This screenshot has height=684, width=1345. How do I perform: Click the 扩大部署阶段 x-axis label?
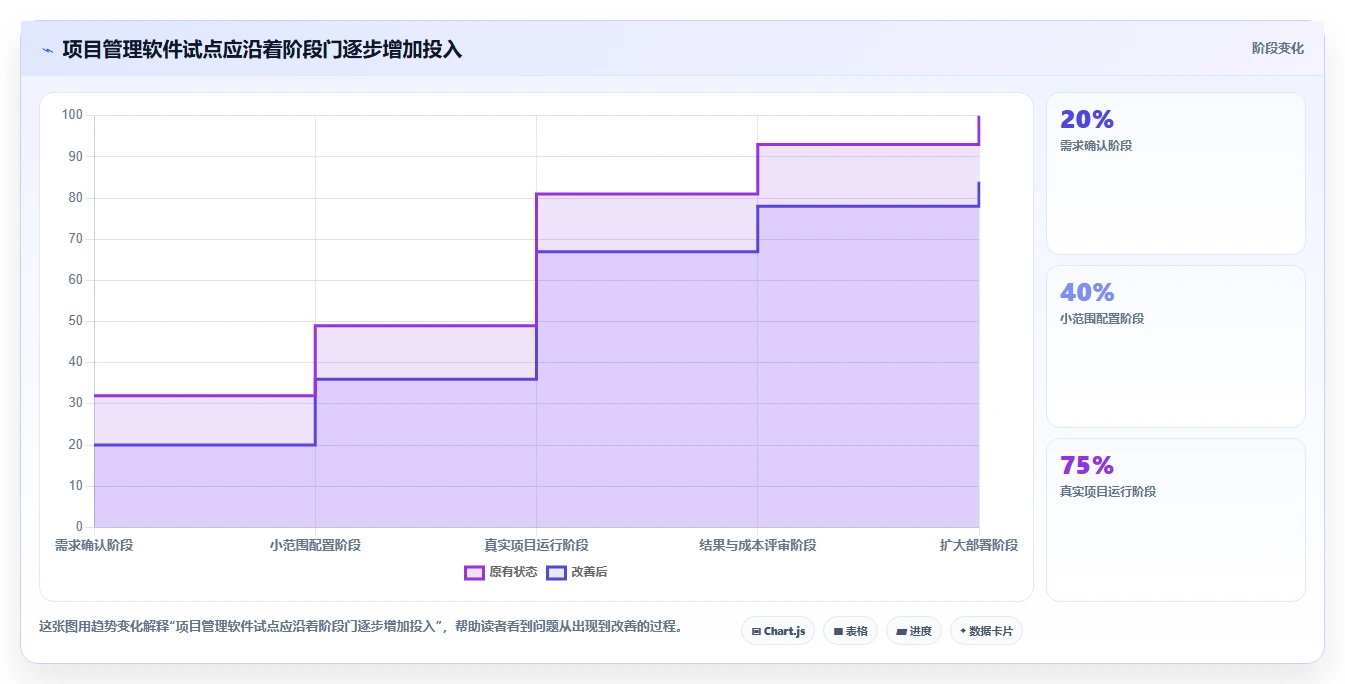point(979,545)
